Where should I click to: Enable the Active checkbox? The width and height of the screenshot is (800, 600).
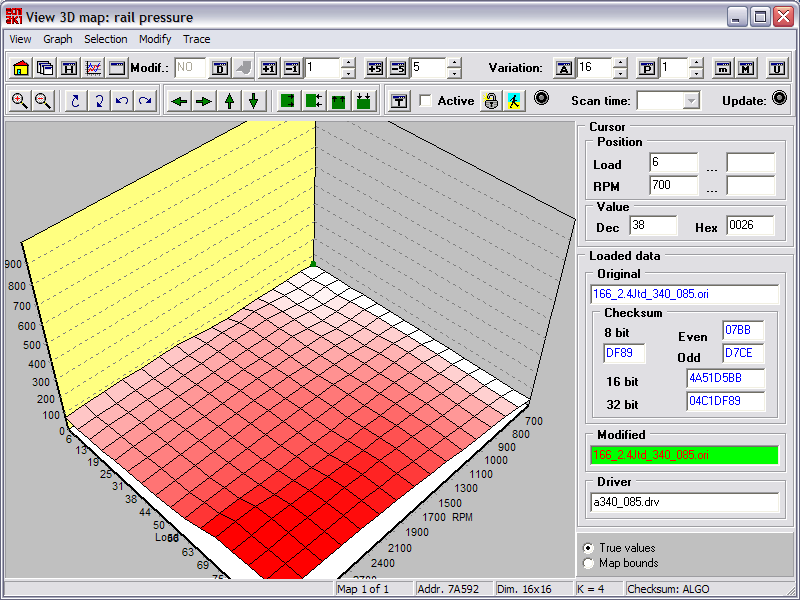[425, 101]
